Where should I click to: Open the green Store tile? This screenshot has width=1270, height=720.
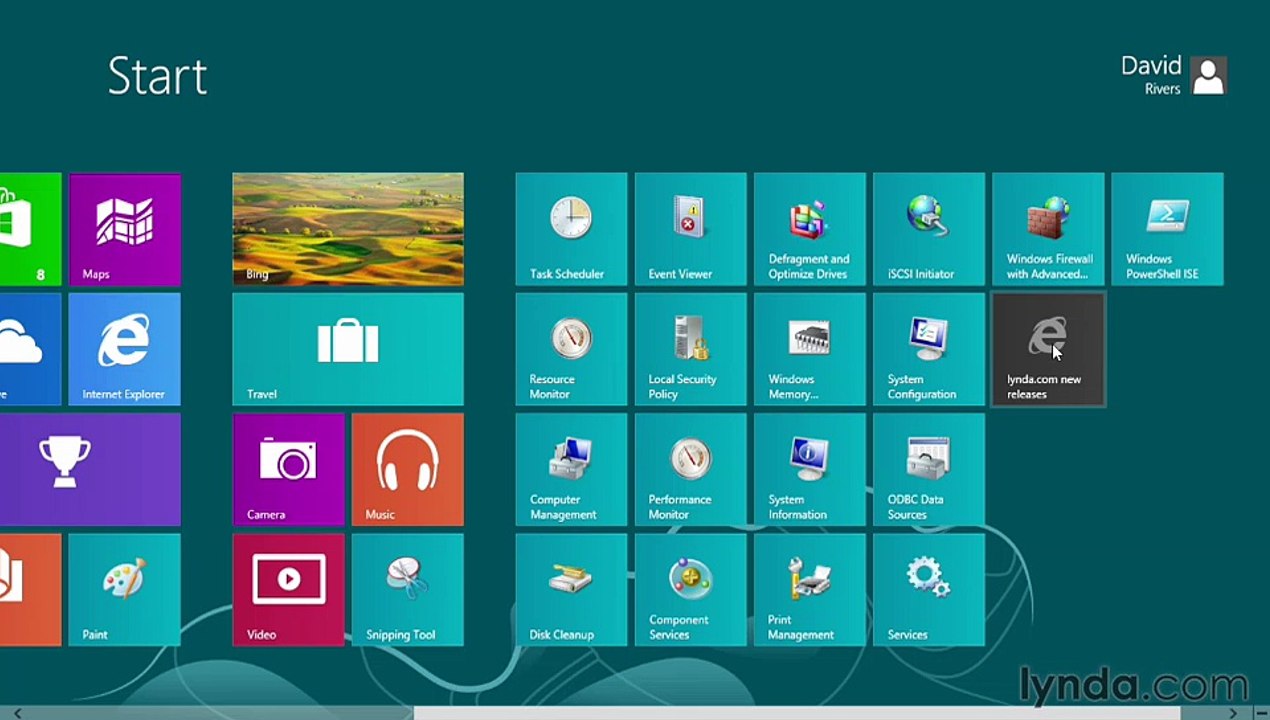pos(30,229)
